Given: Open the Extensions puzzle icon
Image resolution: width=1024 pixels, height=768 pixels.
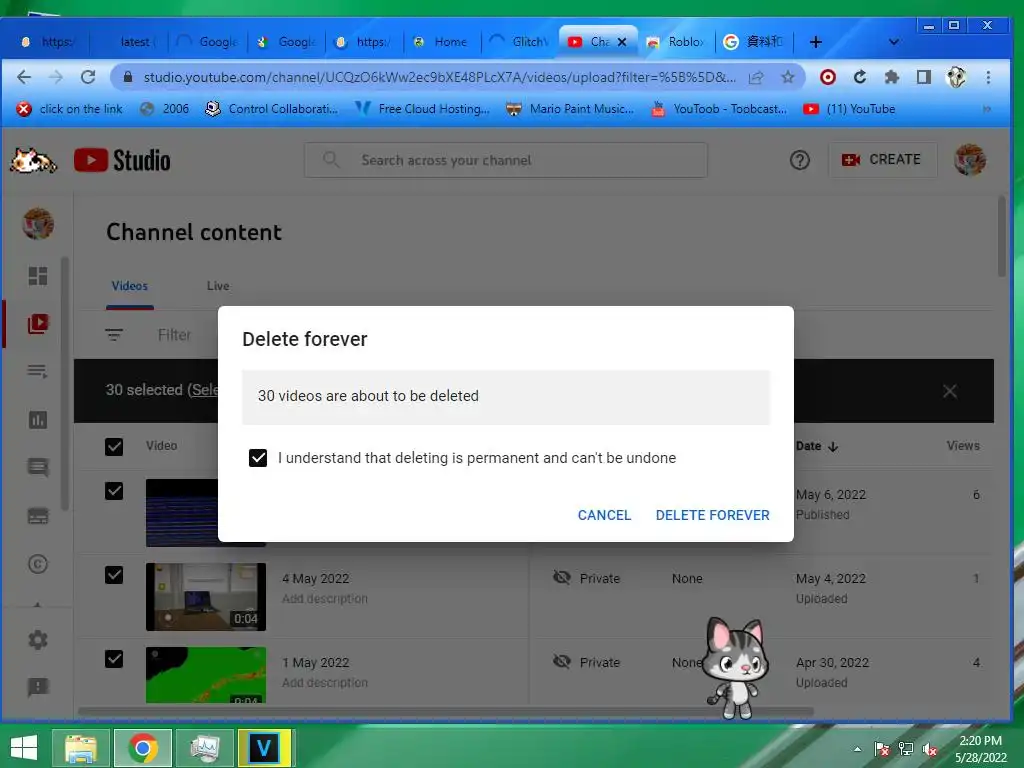Looking at the screenshot, I should [891, 77].
